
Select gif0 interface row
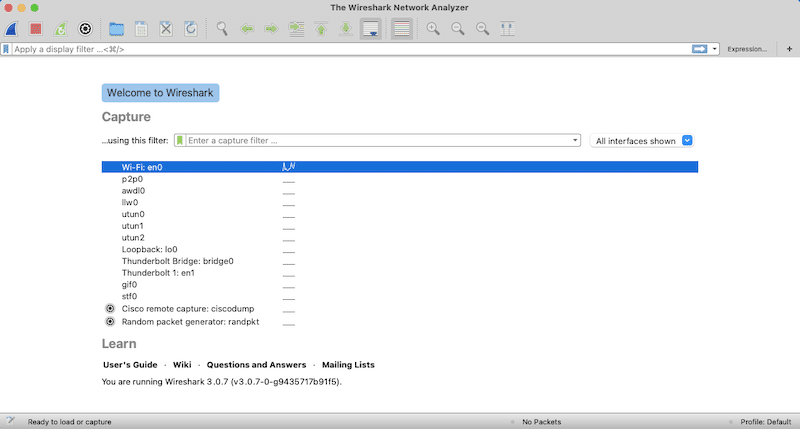pyautogui.click(x=399, y=285)
